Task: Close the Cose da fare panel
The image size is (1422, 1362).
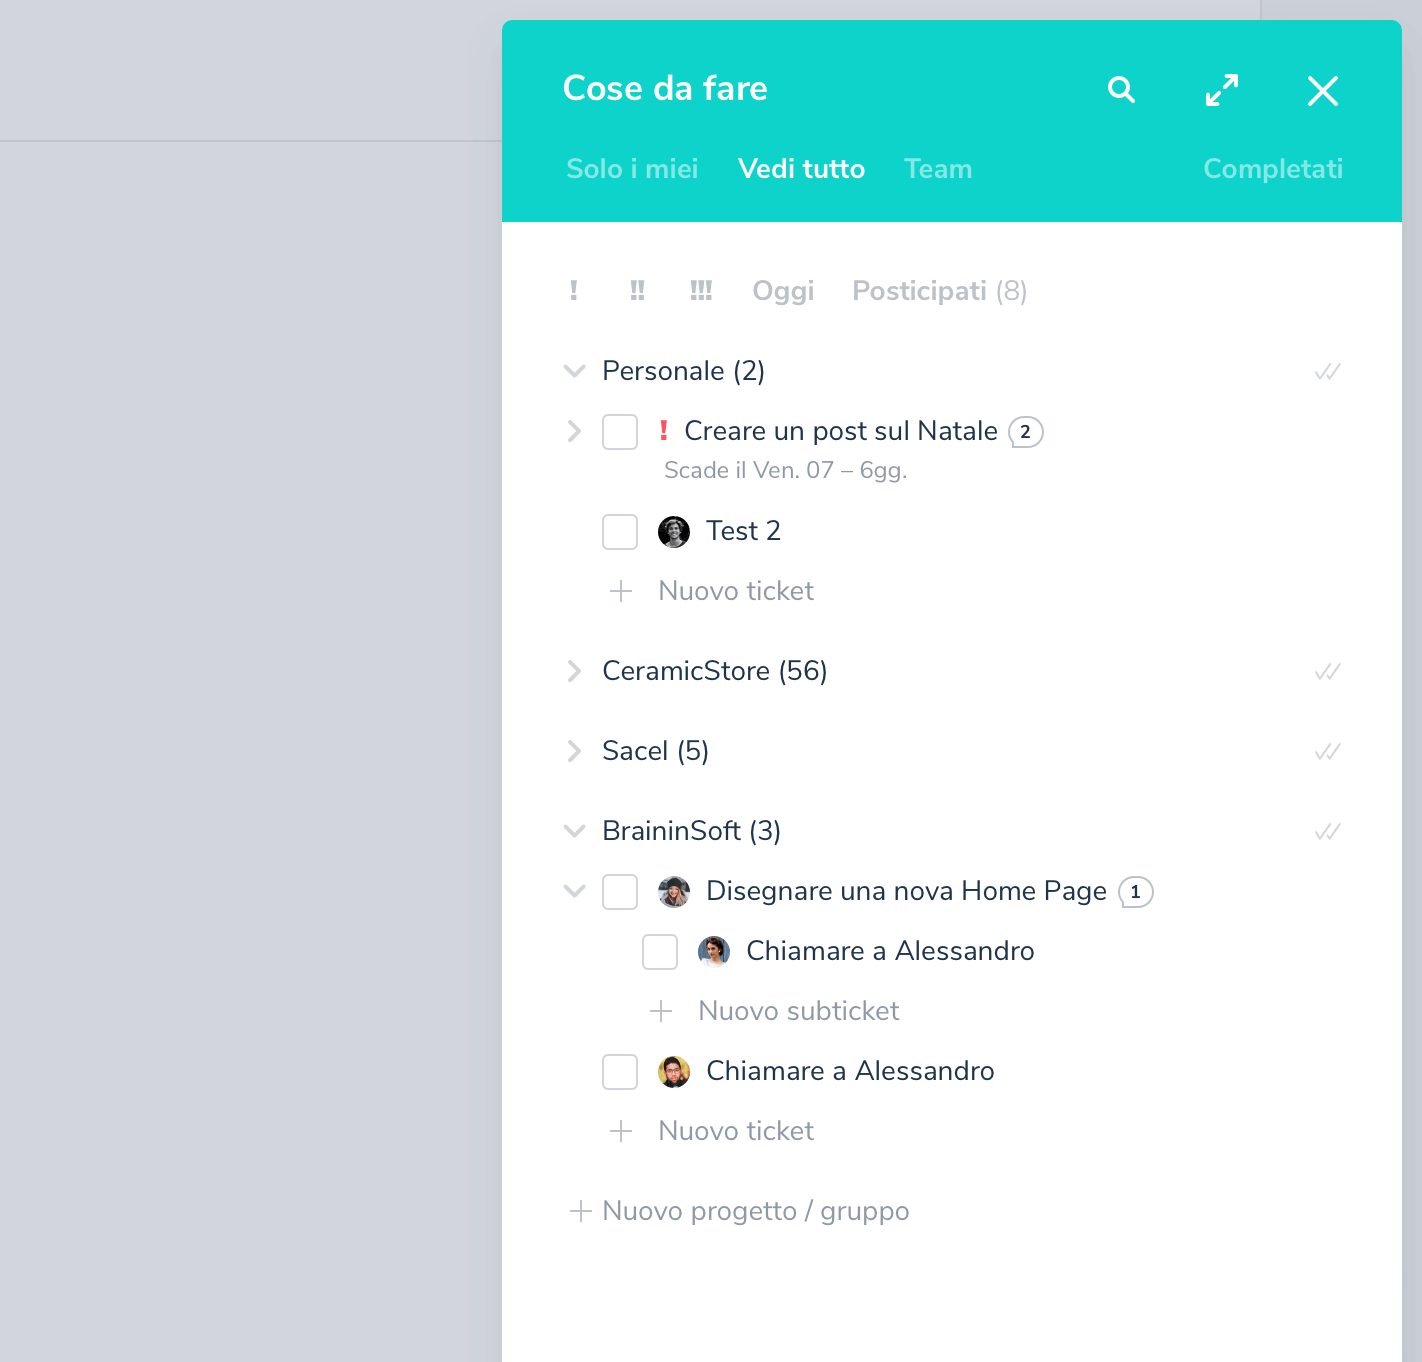Action: (1322, 91)
